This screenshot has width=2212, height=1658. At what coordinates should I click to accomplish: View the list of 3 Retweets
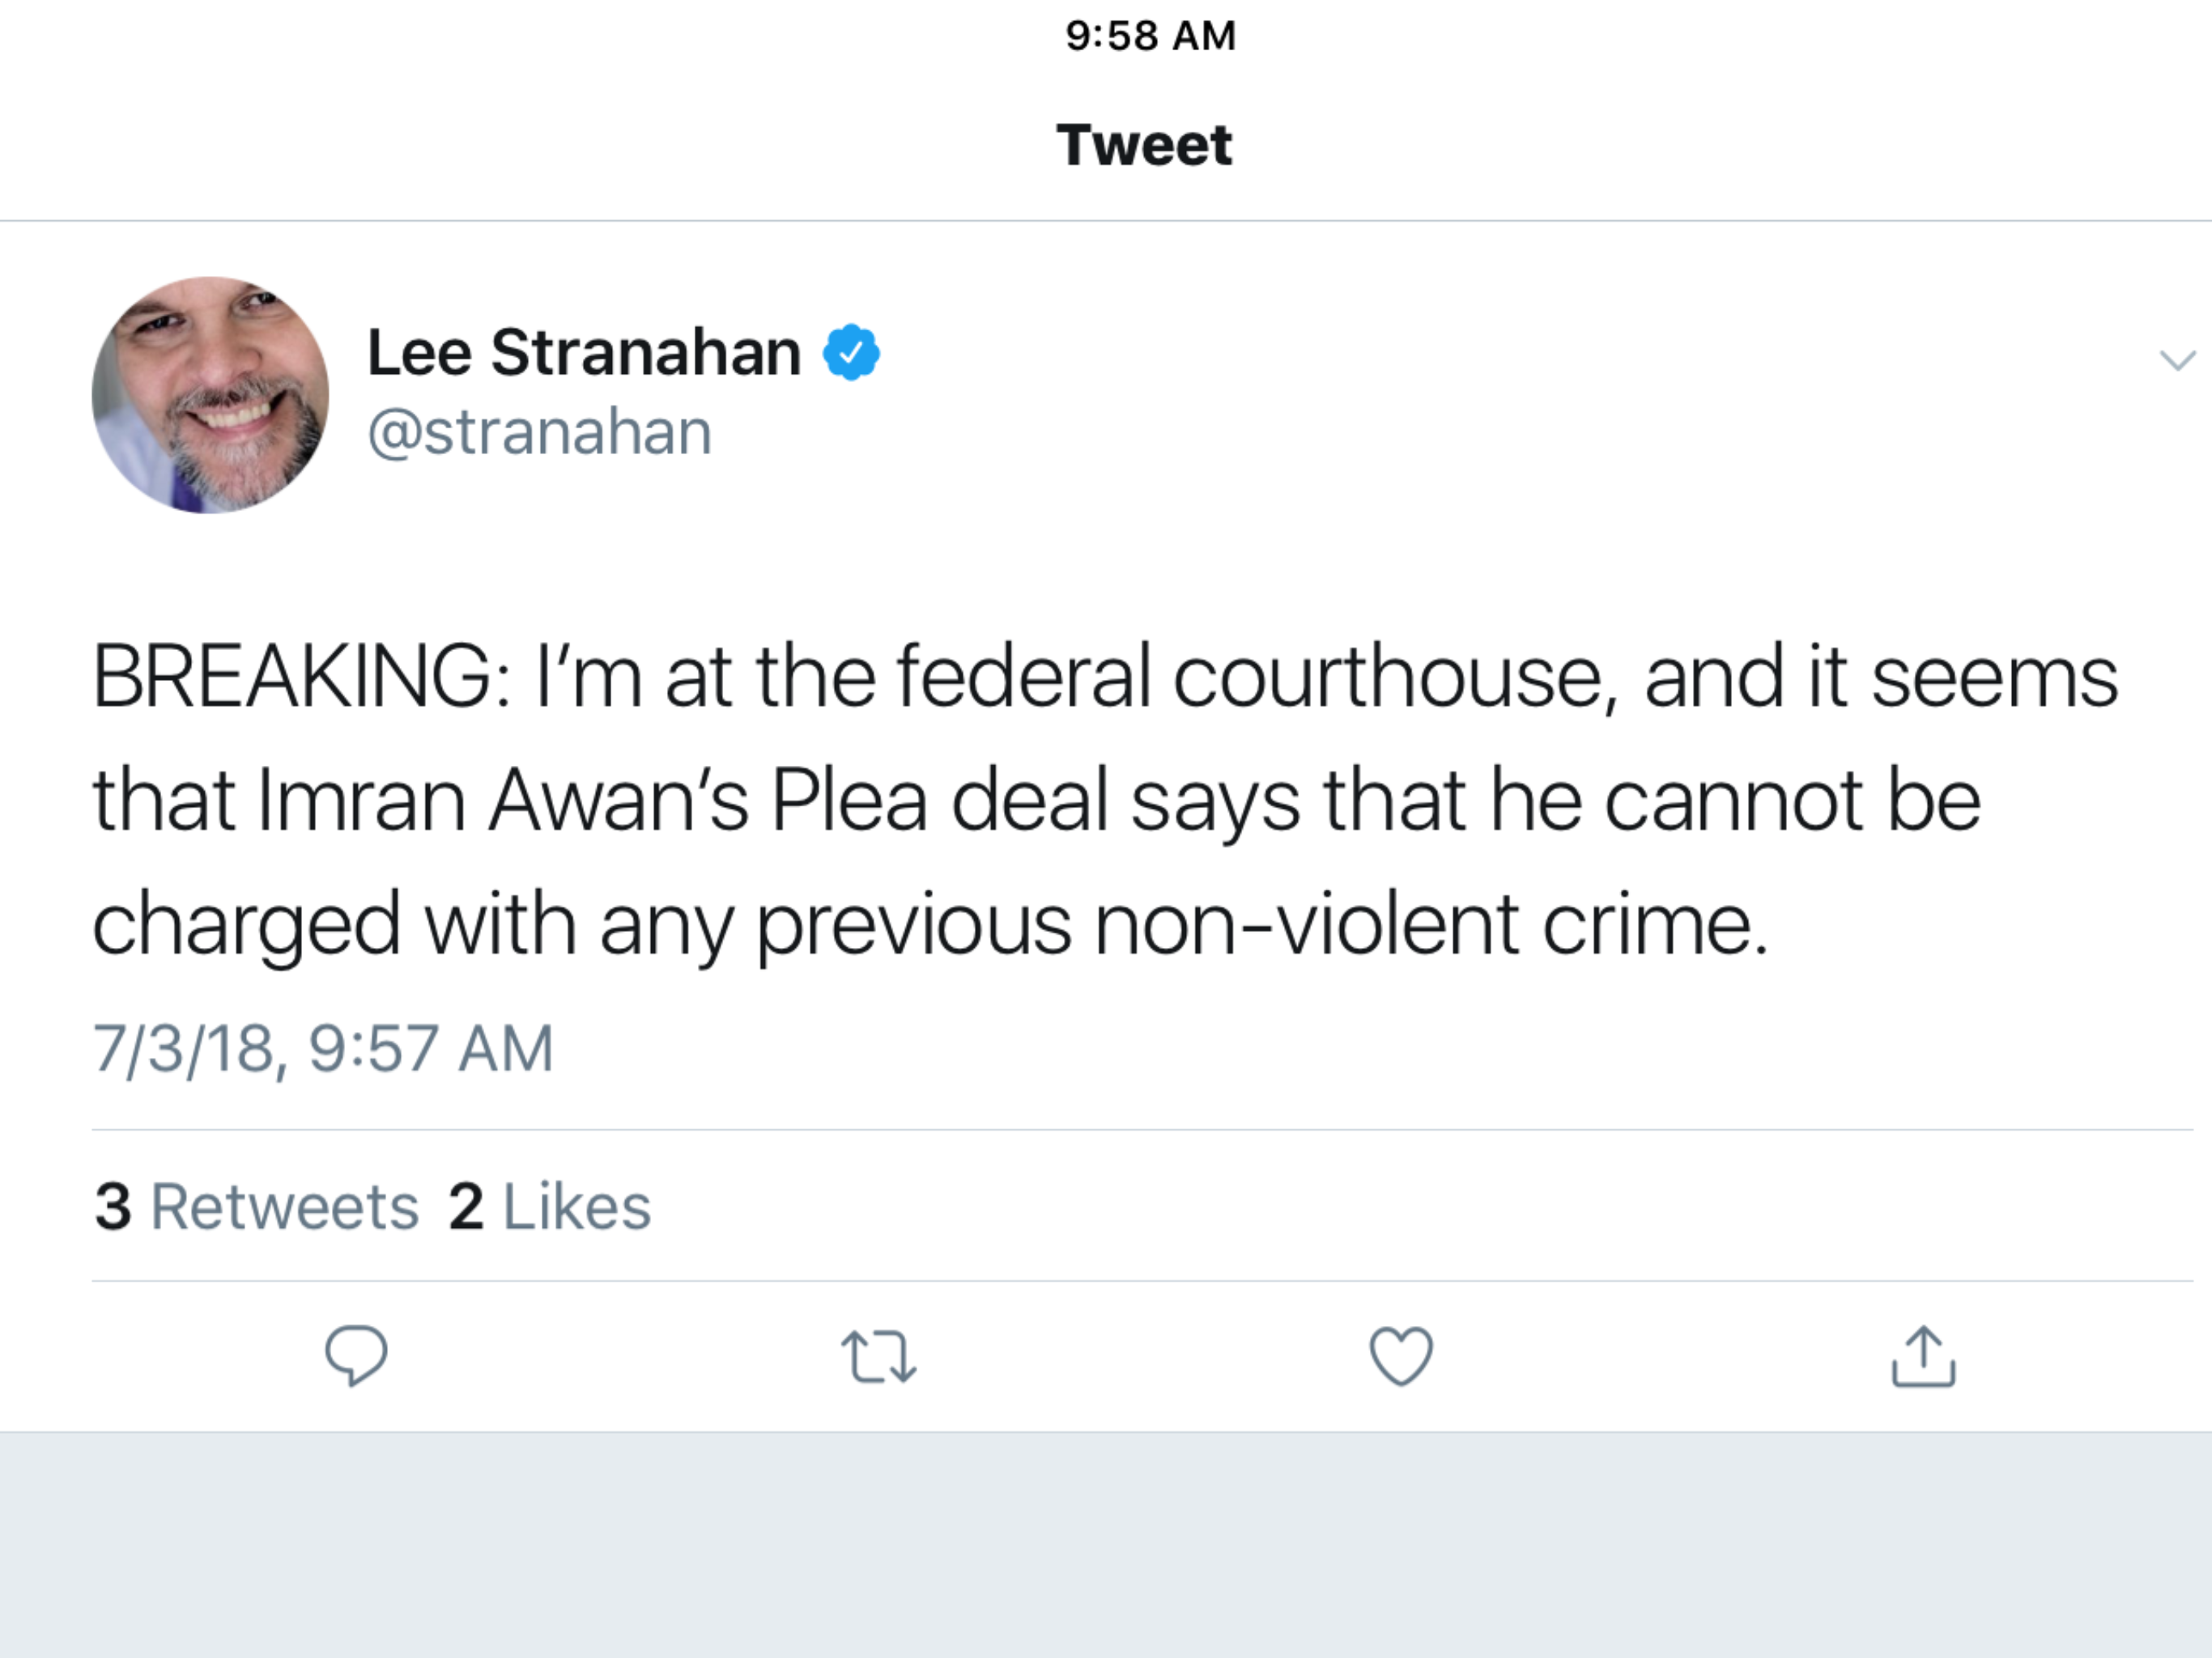coord(256,1206)
